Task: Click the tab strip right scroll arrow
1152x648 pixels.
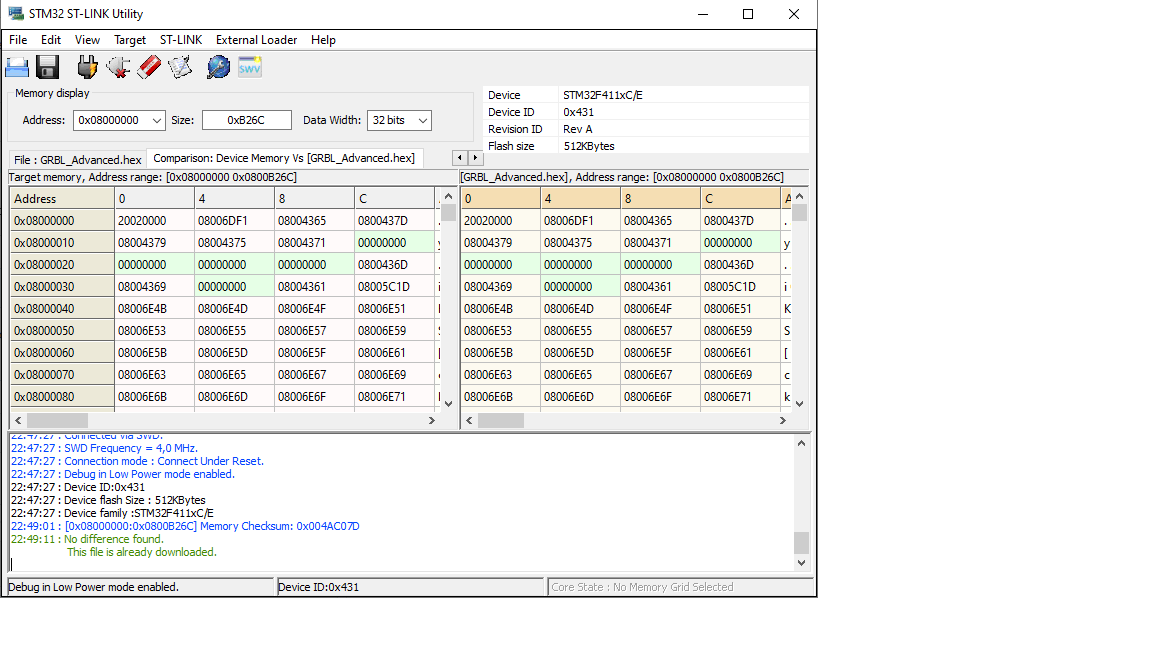Action: coord(475,157)
